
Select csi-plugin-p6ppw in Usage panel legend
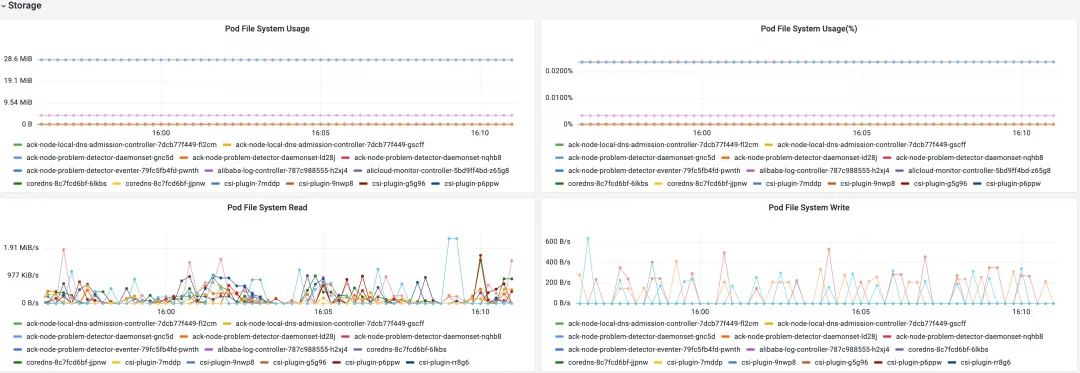pyautogui.click(x=473, y=184)
